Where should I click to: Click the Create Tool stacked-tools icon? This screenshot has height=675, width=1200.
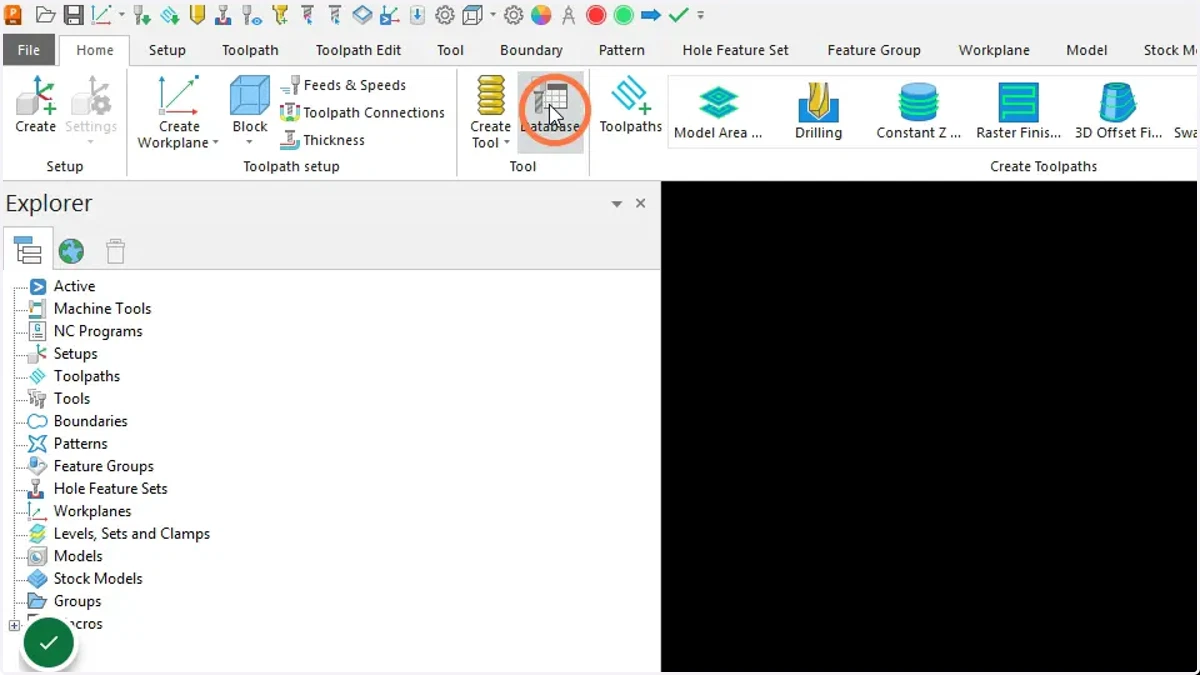point(491,96)
